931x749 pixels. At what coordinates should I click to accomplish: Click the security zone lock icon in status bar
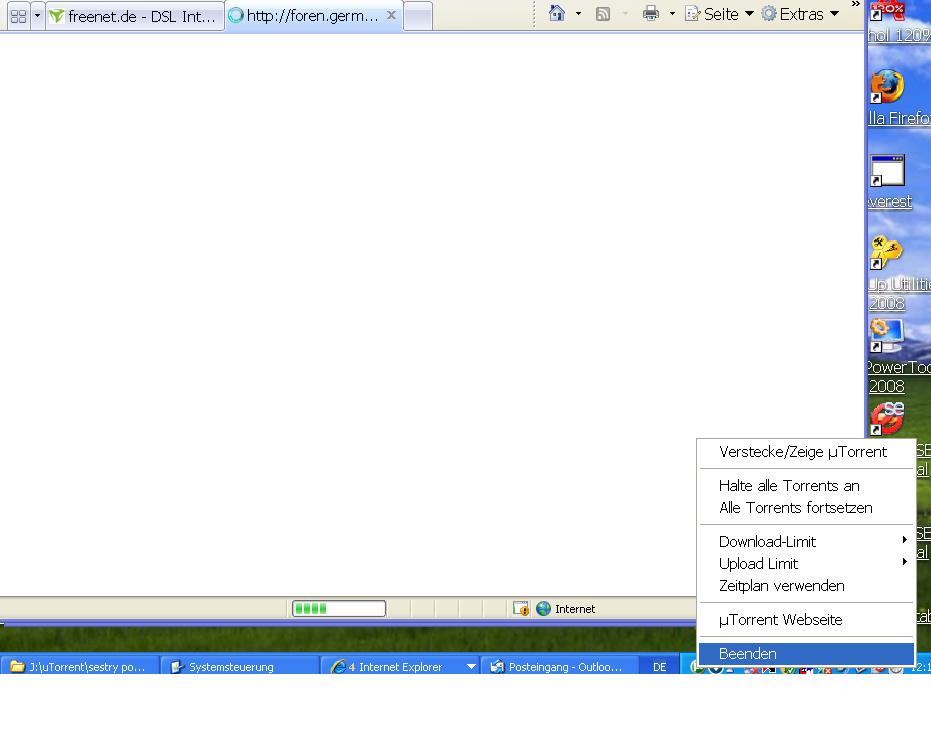tap(521, 608)
